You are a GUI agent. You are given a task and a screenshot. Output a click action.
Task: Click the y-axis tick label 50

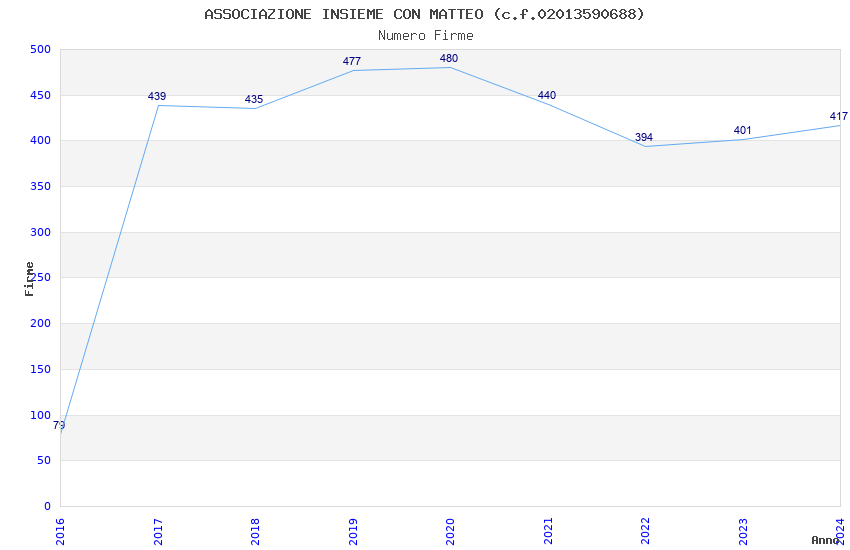point(44,461)
